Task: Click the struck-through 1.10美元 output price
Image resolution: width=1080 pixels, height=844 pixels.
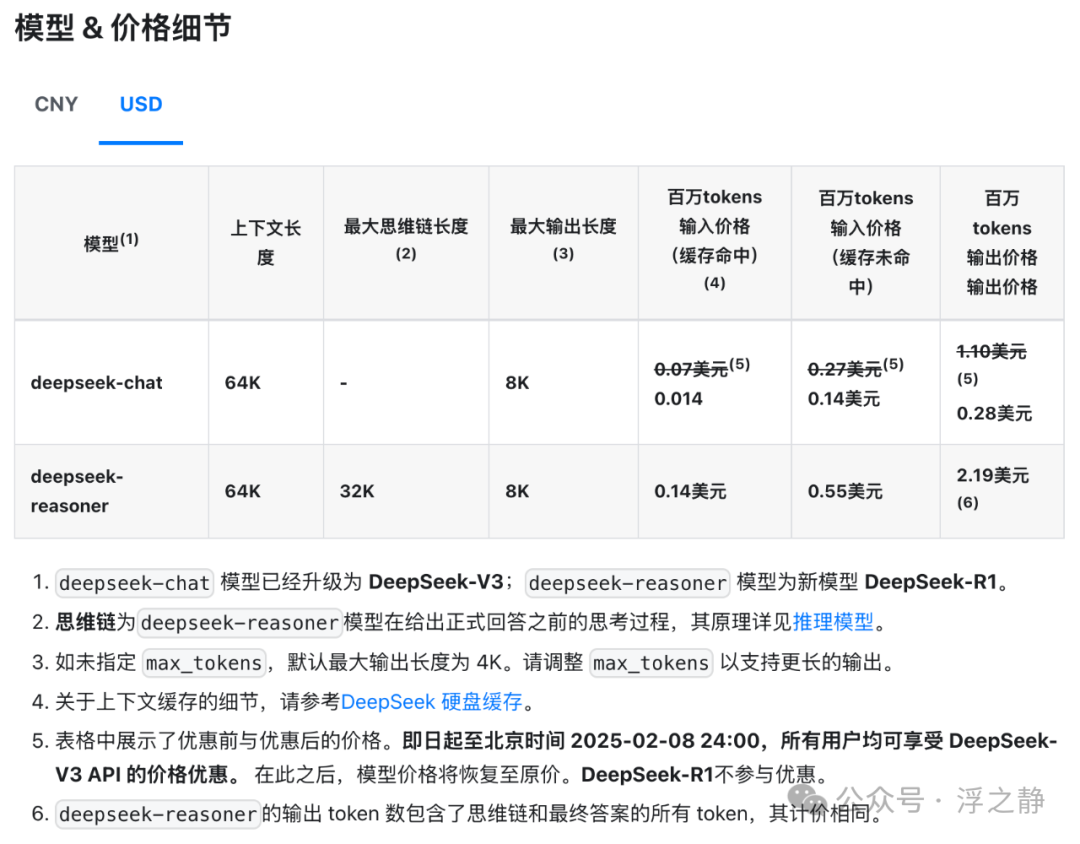Action: point(991,351)
